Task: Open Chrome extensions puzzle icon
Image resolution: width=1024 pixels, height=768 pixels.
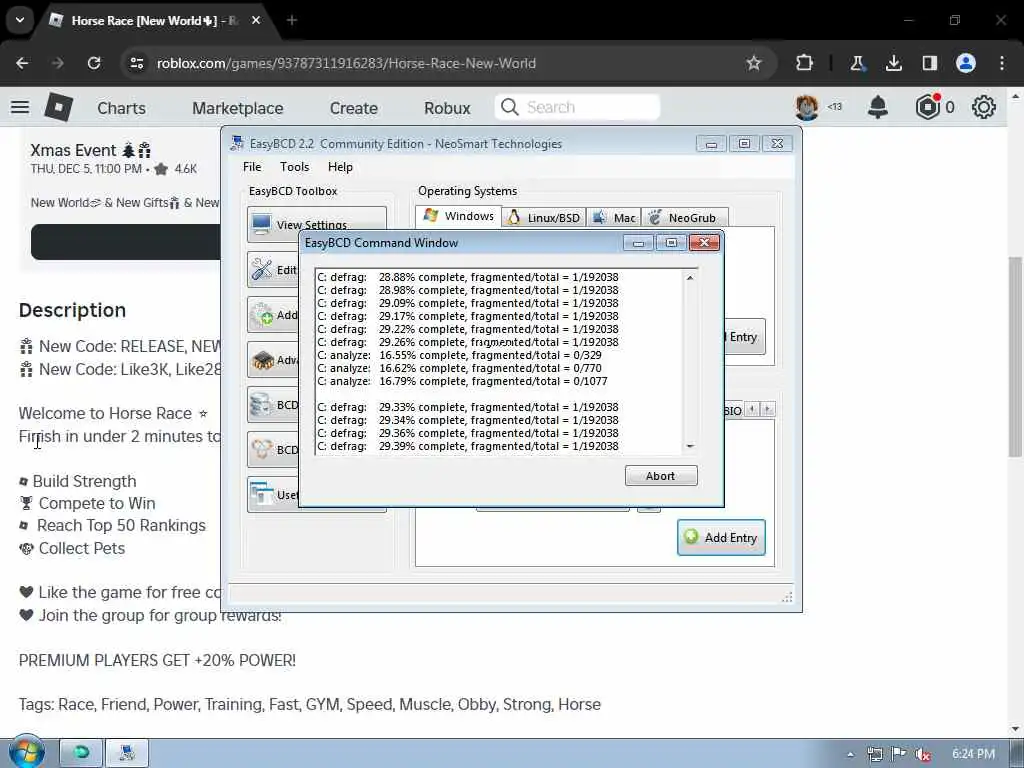Action: point(805,63)
